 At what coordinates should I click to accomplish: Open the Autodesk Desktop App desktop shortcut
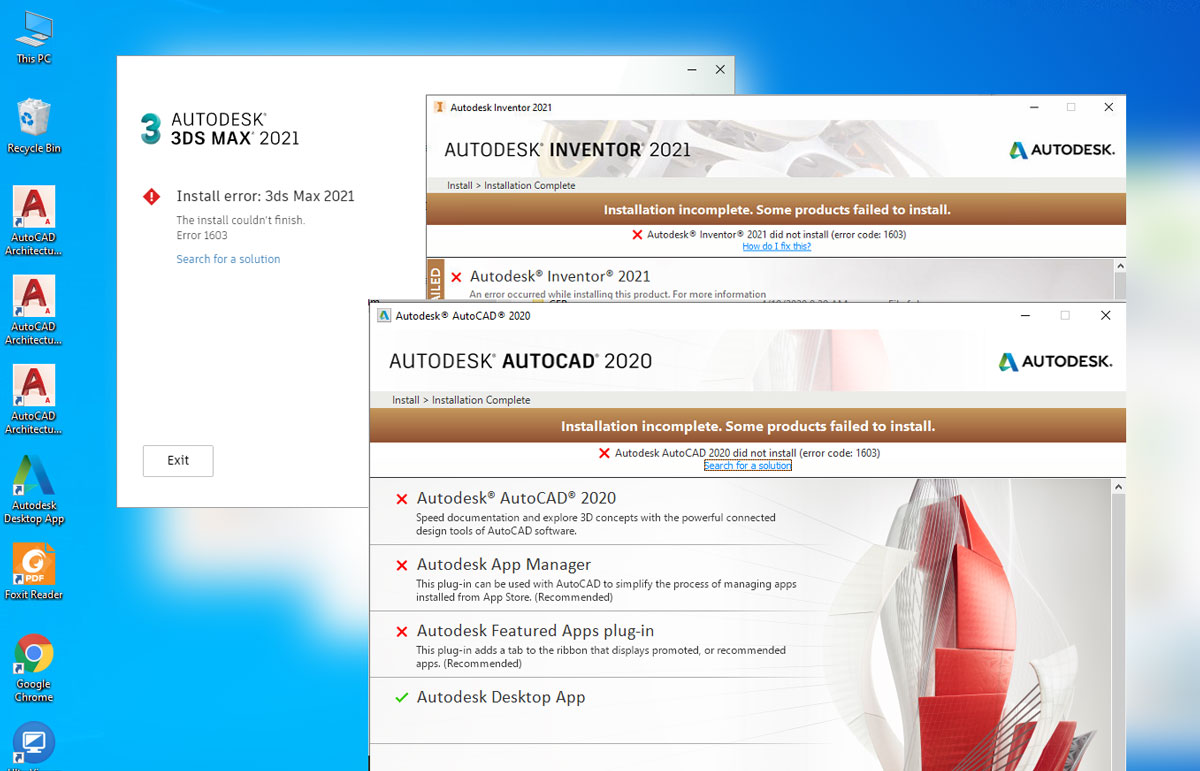pyautogui.click(x=34, y=480)
